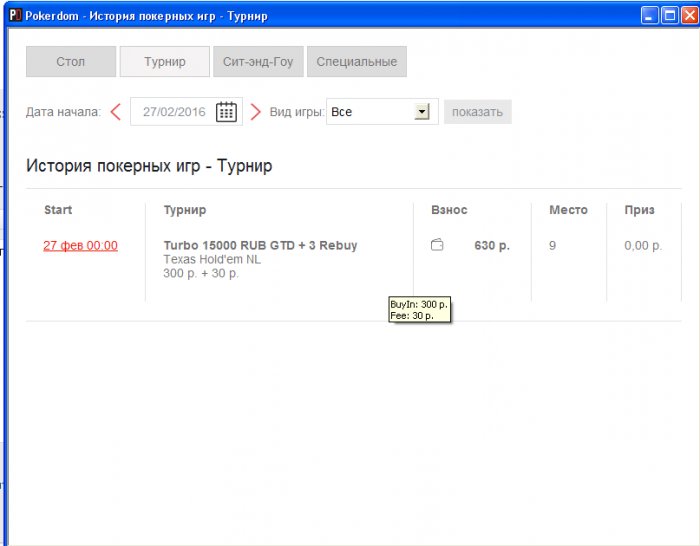The width and height of the screenshot is (700, 546).
Task: Click the Texas Hold'em NL game type text
Action: point(212,259)
